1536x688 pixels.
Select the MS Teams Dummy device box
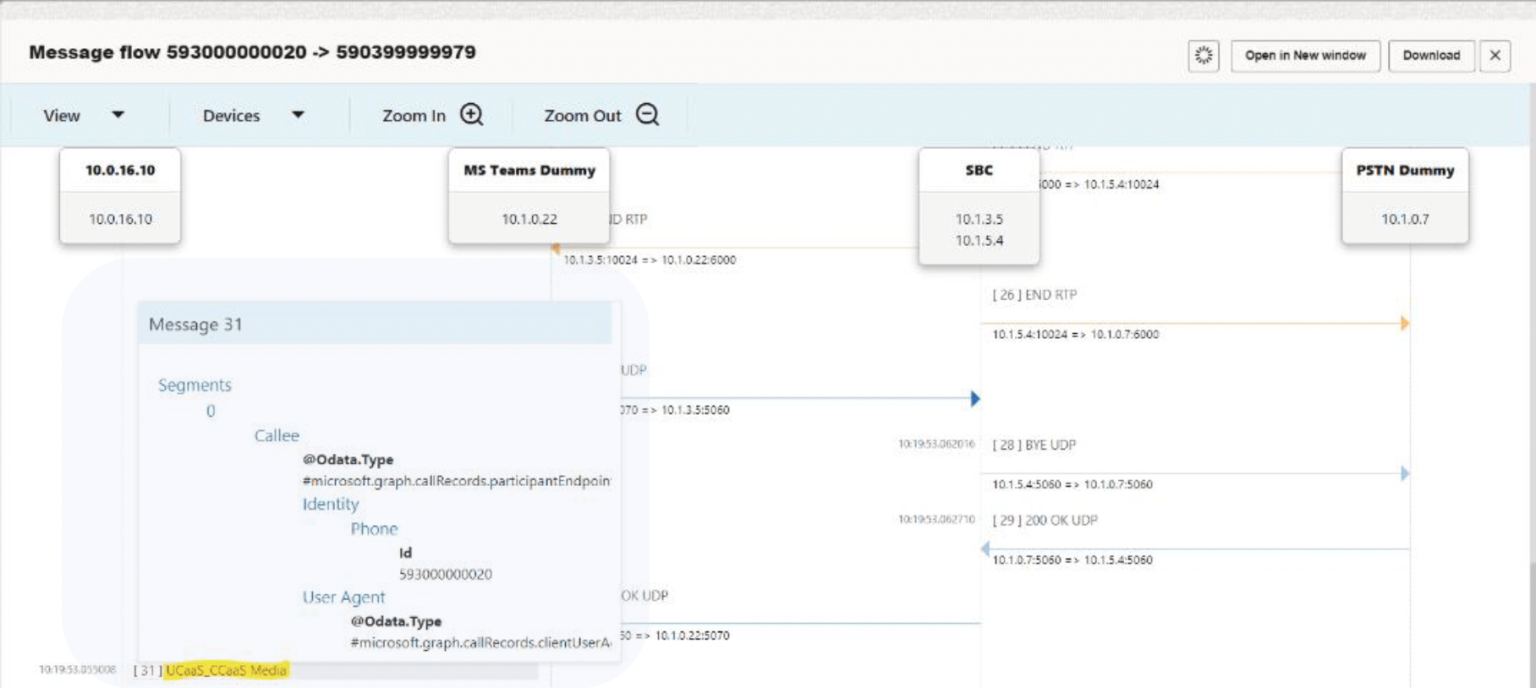pos(529,195)
